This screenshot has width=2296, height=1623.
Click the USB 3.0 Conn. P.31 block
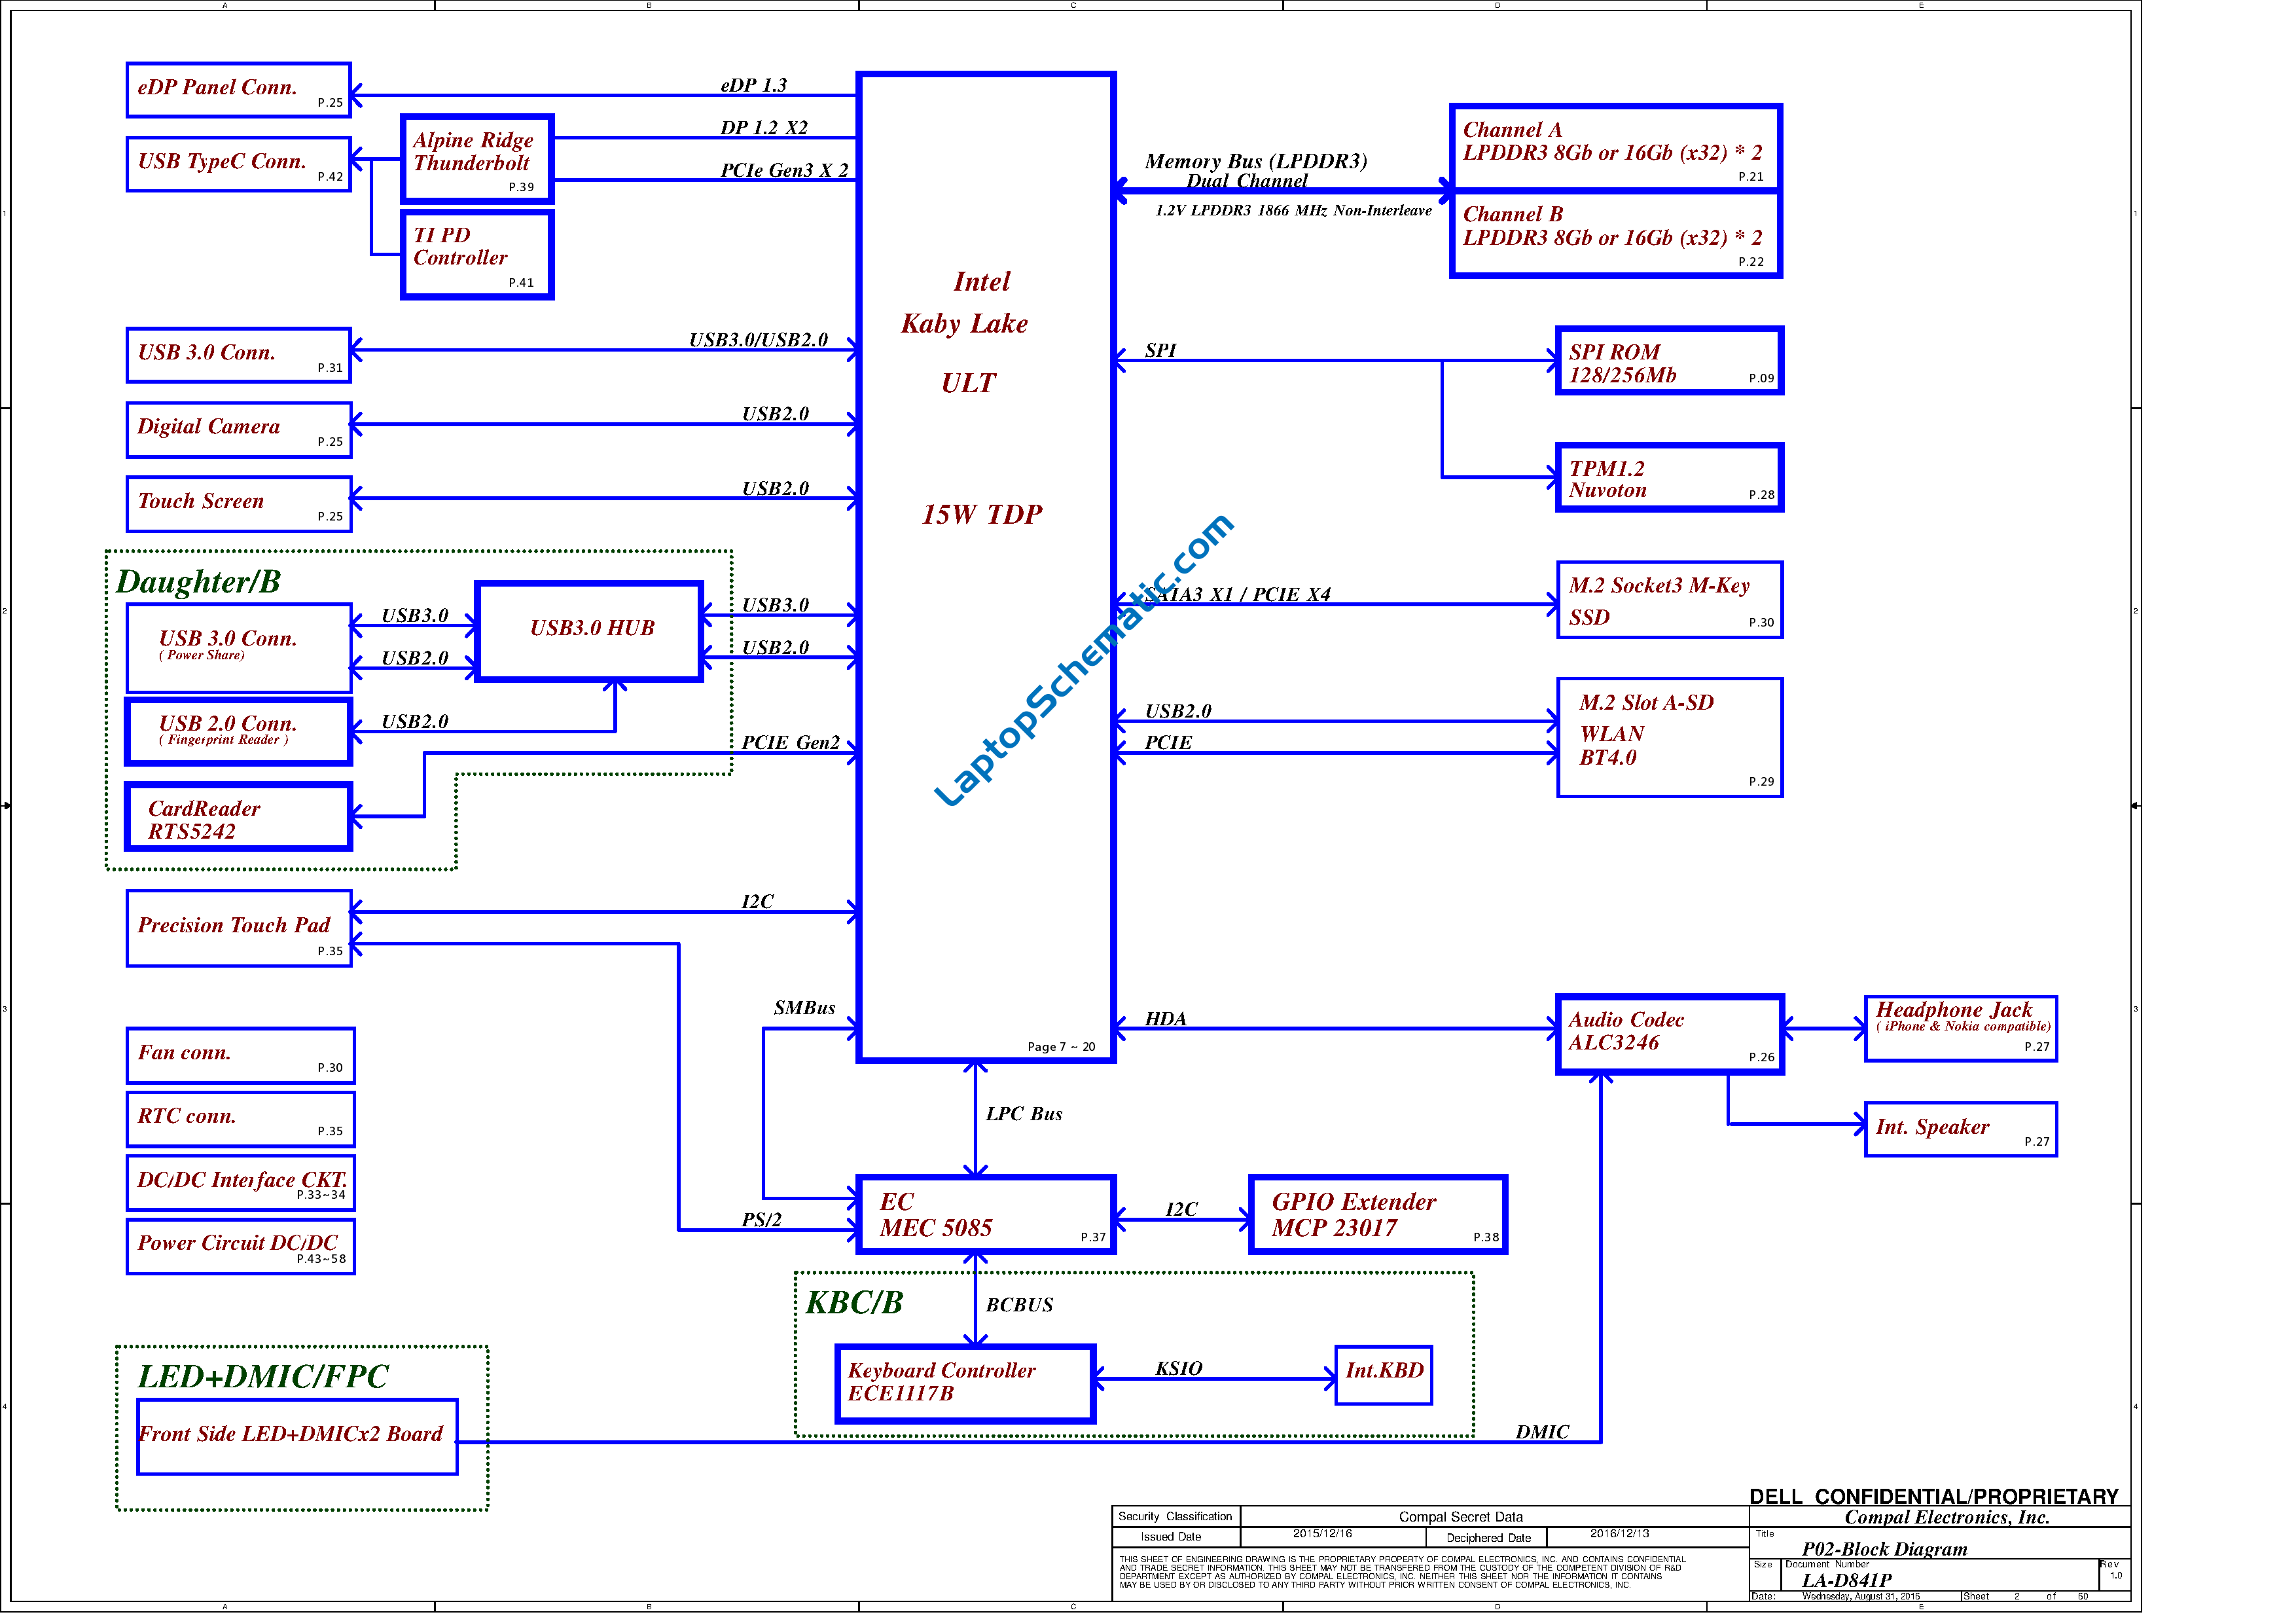point(239,355)
